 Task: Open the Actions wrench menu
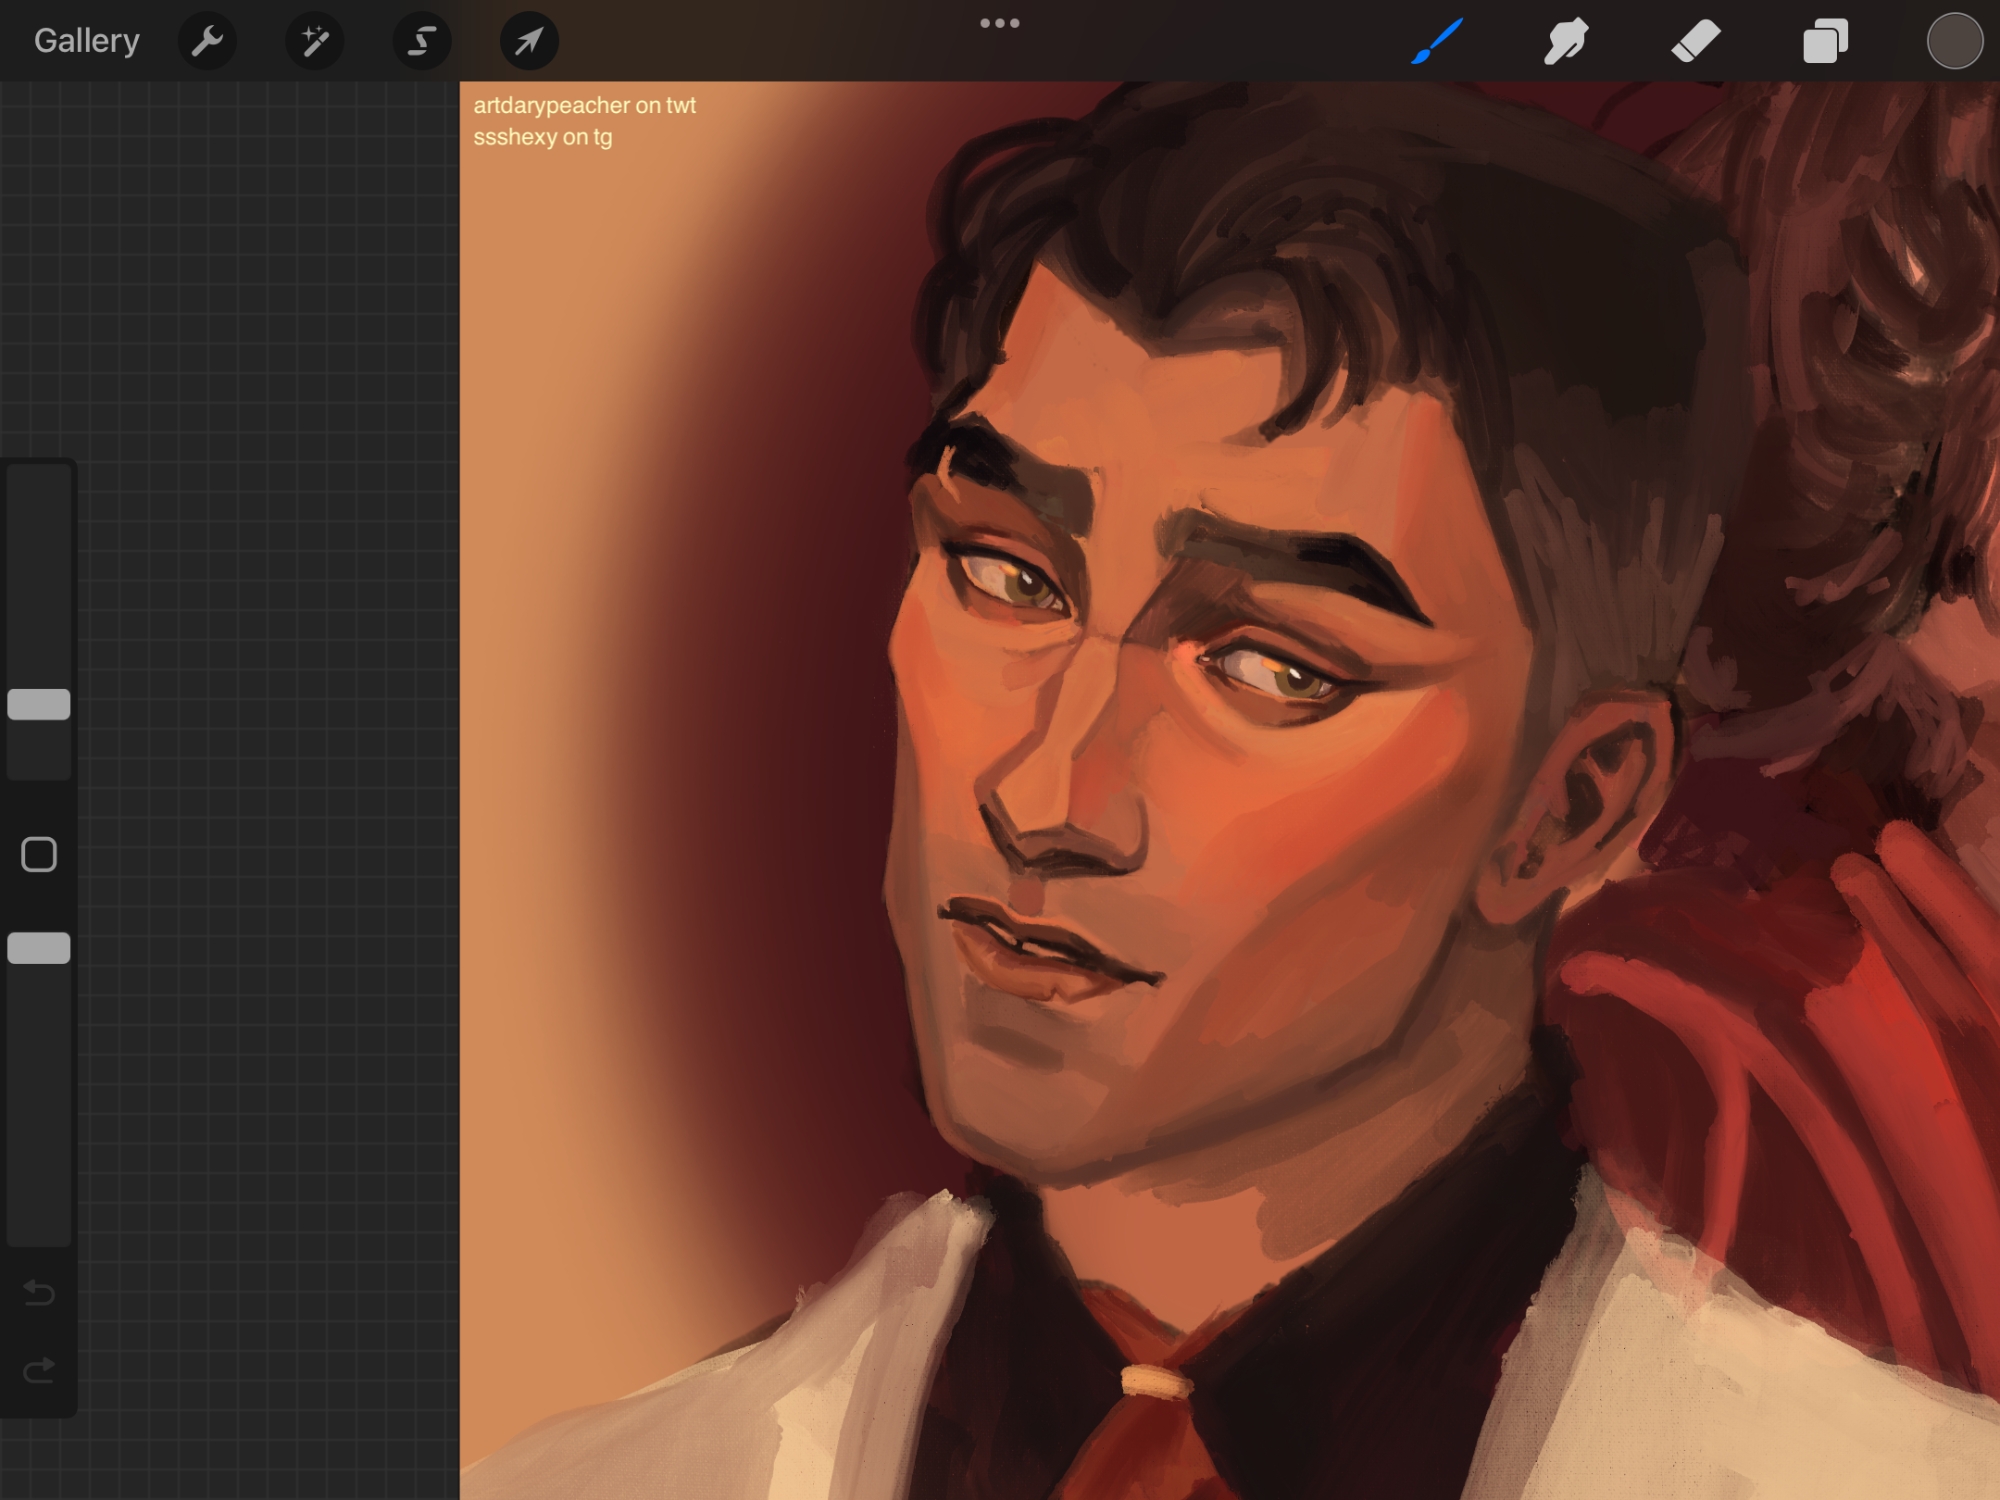(207, 41)
